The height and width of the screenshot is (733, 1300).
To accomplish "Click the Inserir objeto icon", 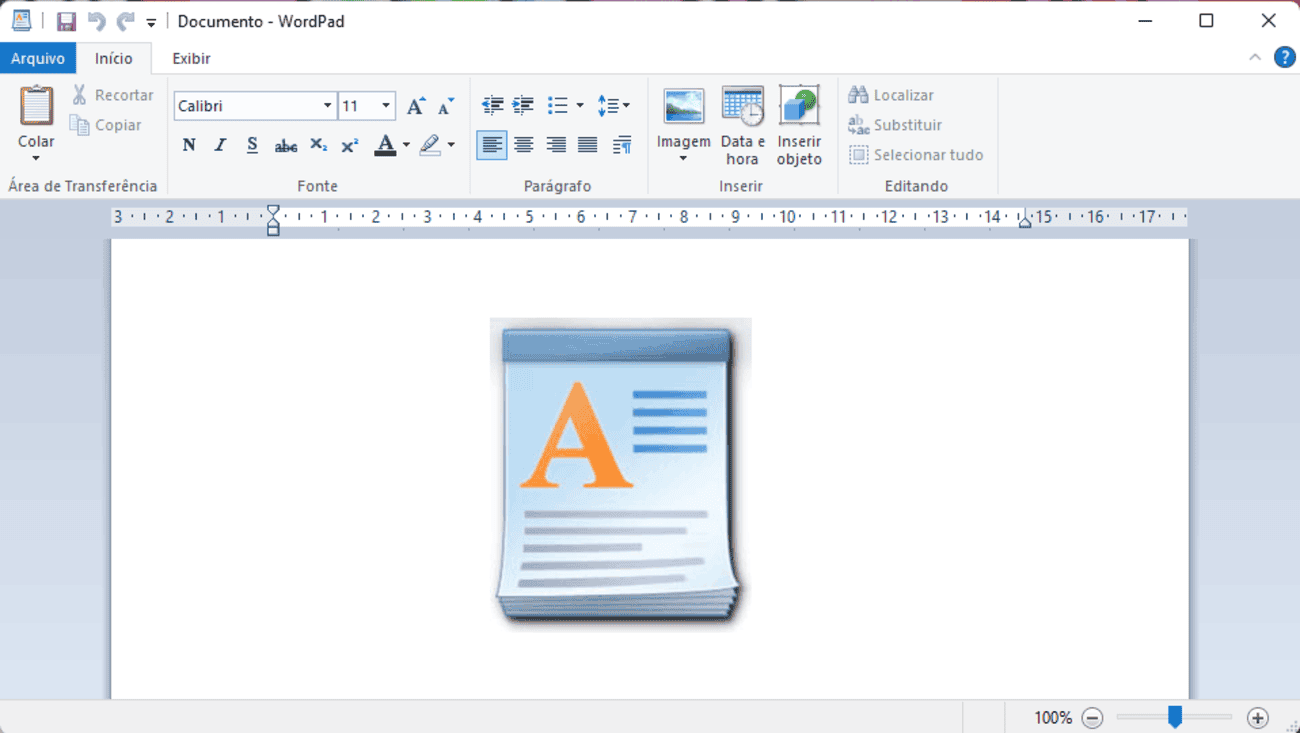I will pyautogui.click(x=799, y=107).
